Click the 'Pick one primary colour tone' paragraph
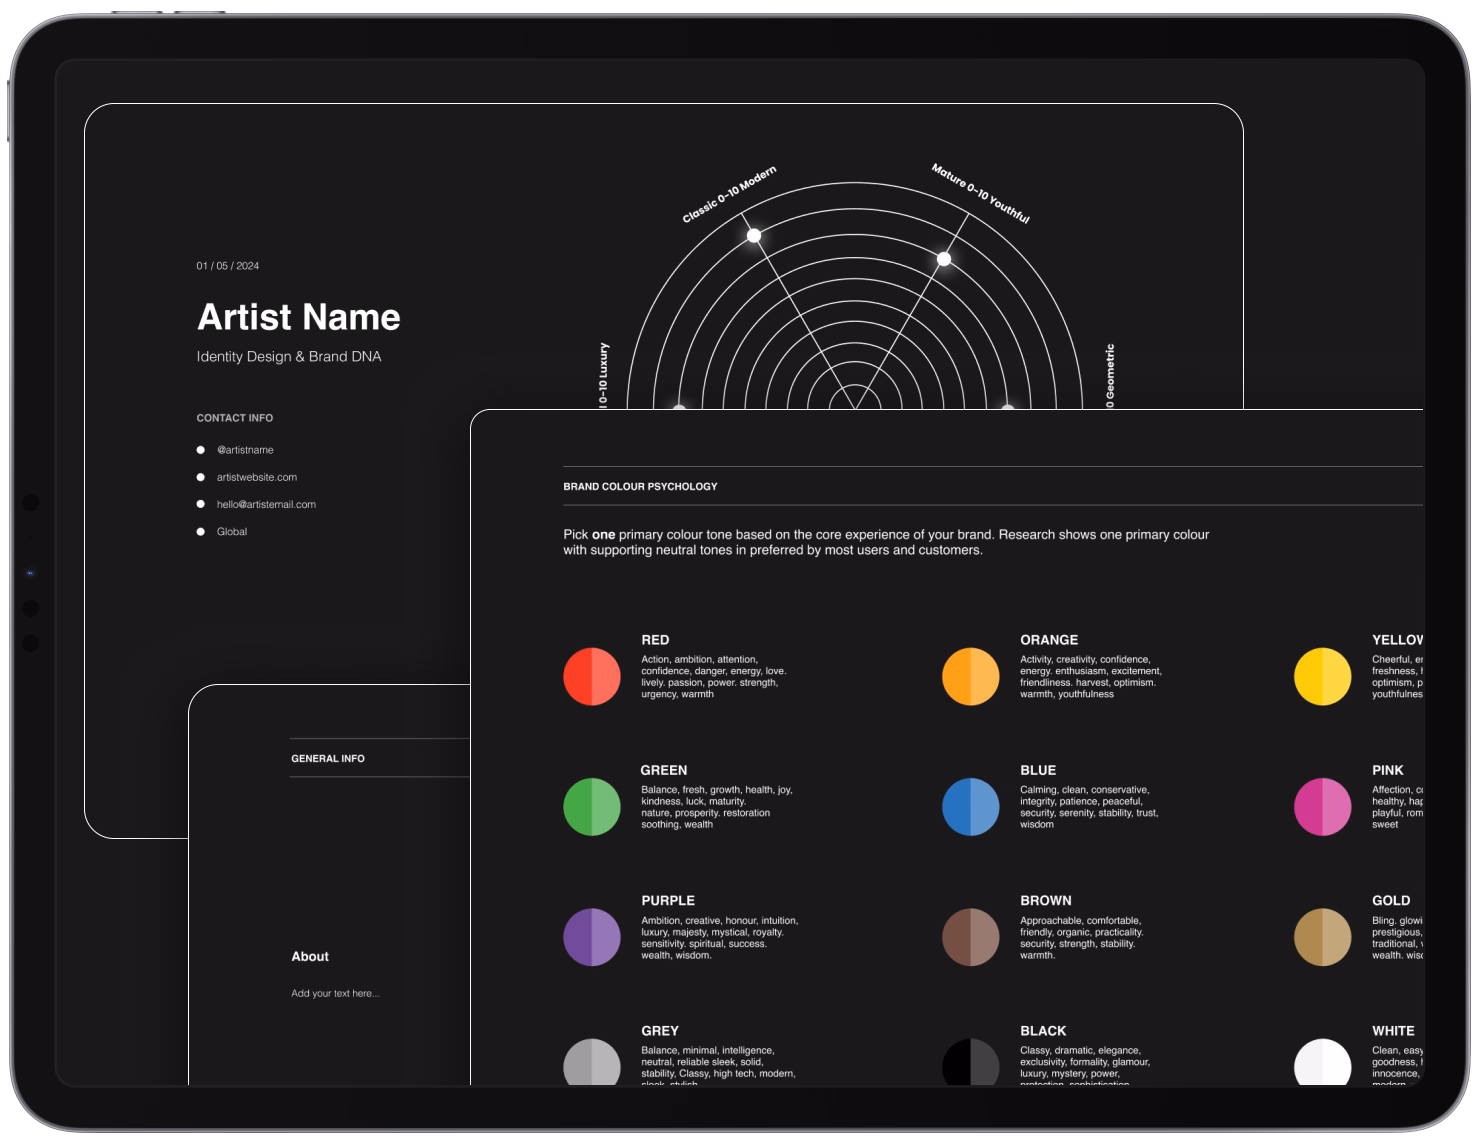Viewport: 1480px width, 1140px height. click(x=886, y=542)
